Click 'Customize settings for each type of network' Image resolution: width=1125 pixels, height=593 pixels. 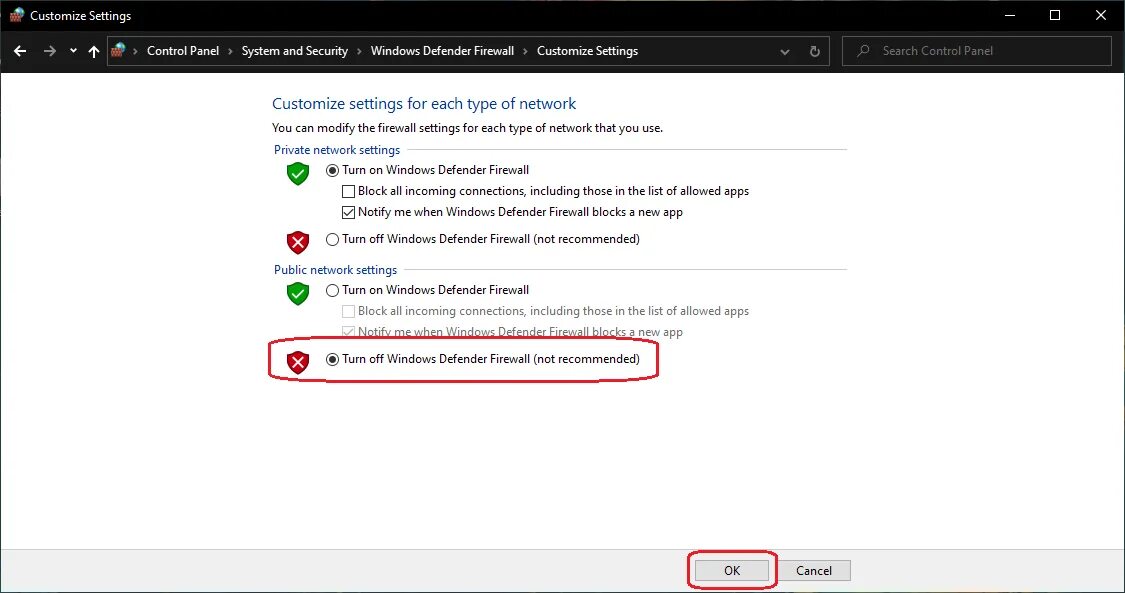coord(424,104)
